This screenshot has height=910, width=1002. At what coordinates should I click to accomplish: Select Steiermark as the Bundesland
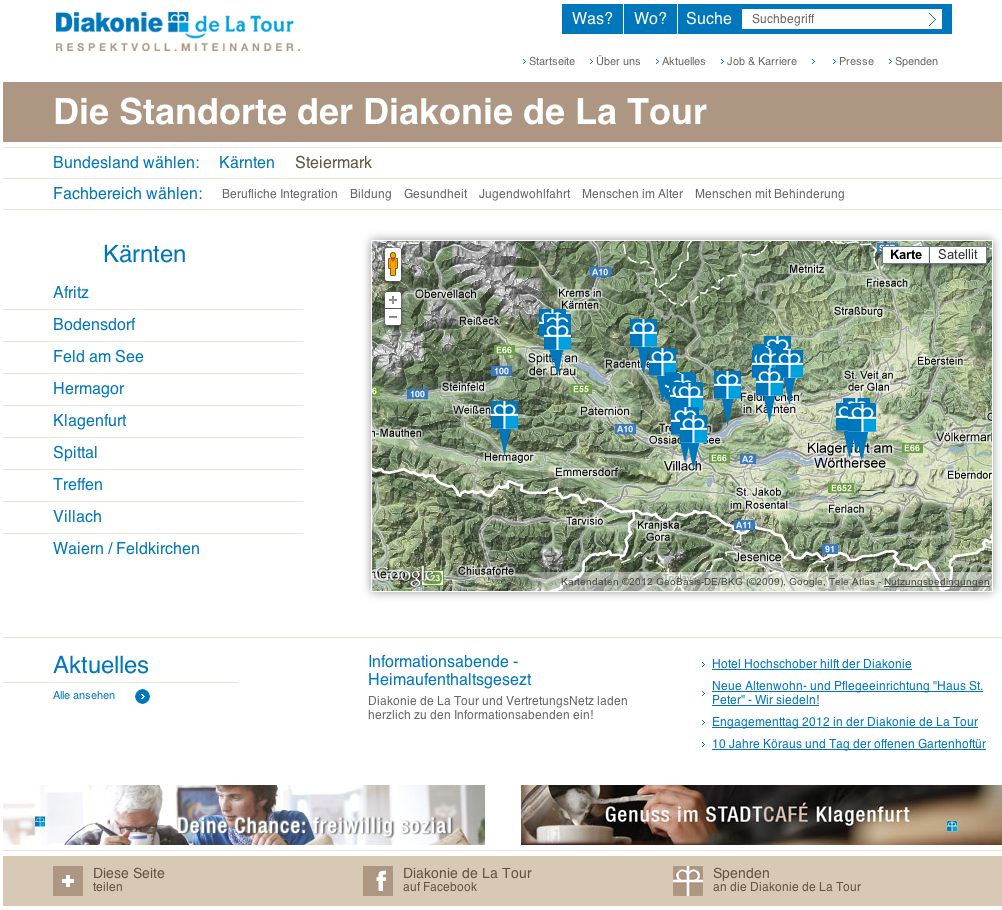333,162
